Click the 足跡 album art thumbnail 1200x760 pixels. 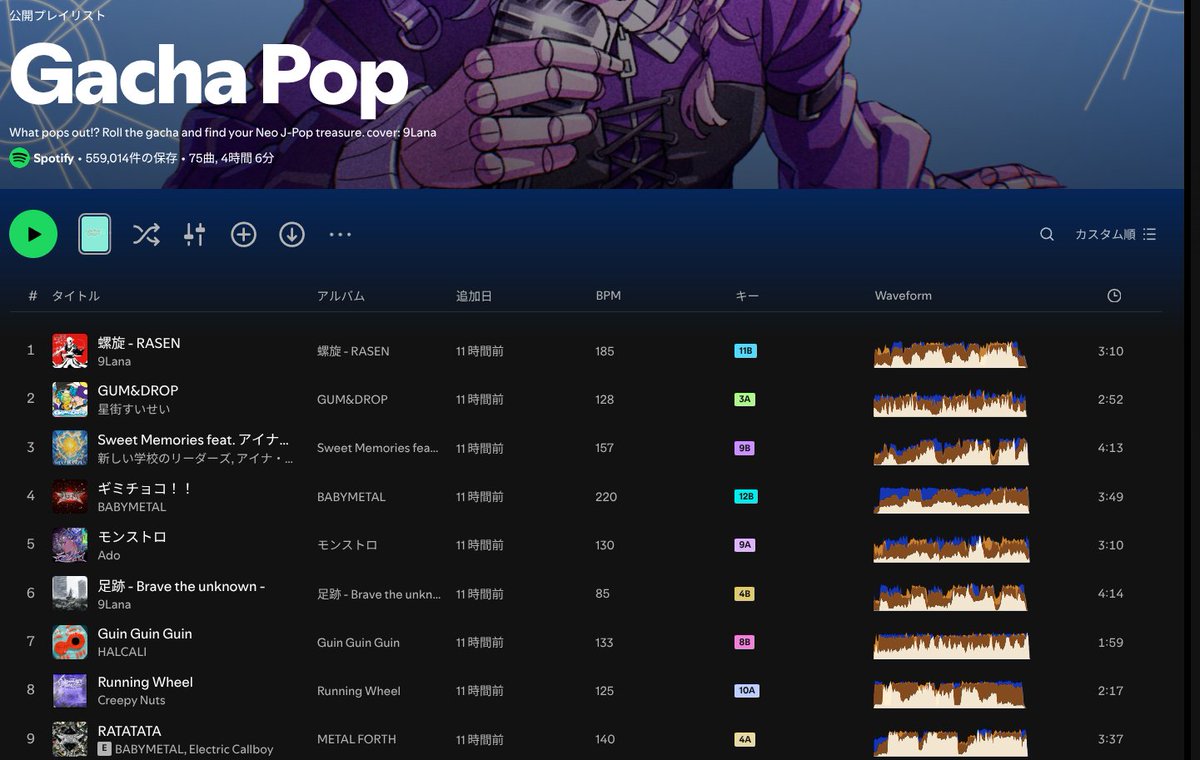click(70, 593)
